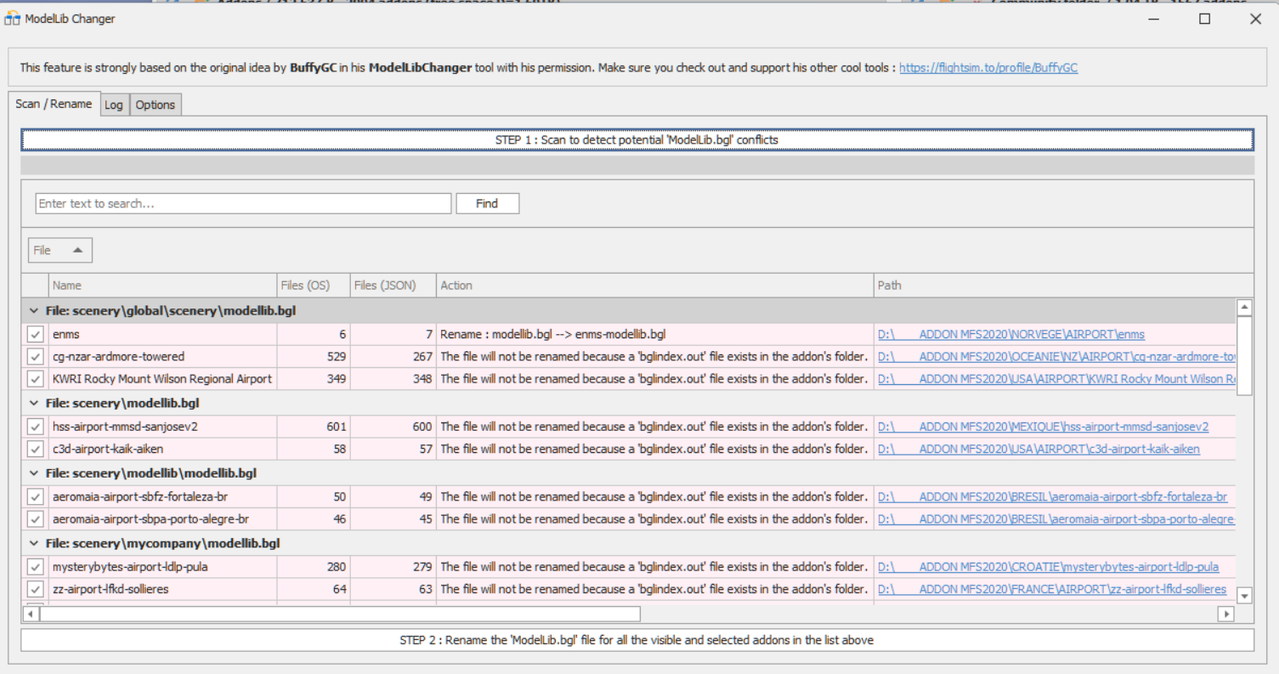Click the horizontal scrollbar thumb
This screenshot has width=1279, height=674.
pos(340,613)
